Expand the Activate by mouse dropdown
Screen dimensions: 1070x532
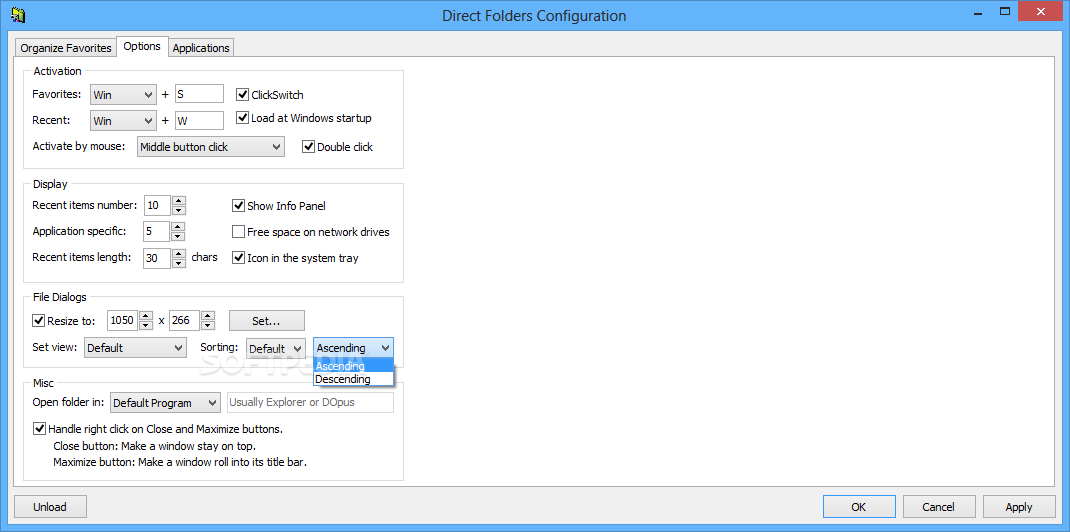(x=211, y=147)
